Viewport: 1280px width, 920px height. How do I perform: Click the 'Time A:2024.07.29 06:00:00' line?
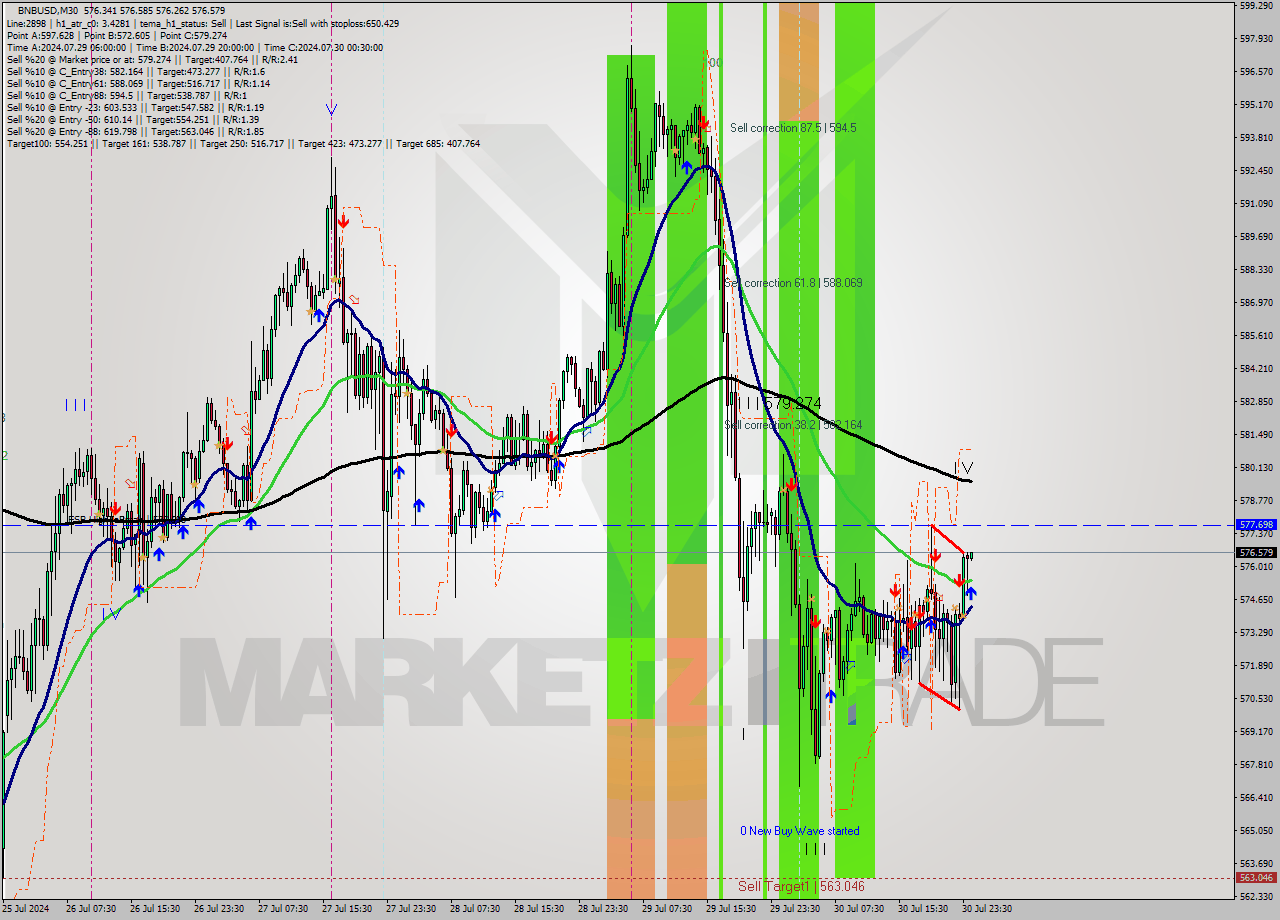tap(66, 47)
